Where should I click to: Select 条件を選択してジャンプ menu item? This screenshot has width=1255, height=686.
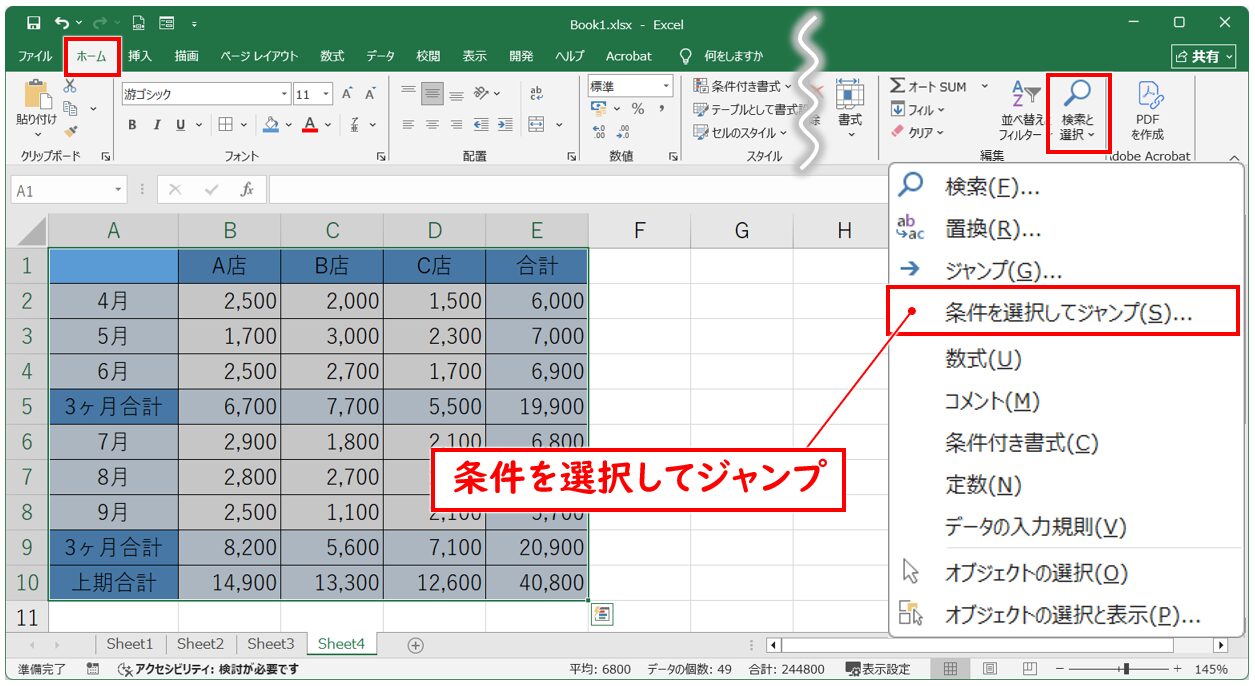click(x=1067, y=313)
